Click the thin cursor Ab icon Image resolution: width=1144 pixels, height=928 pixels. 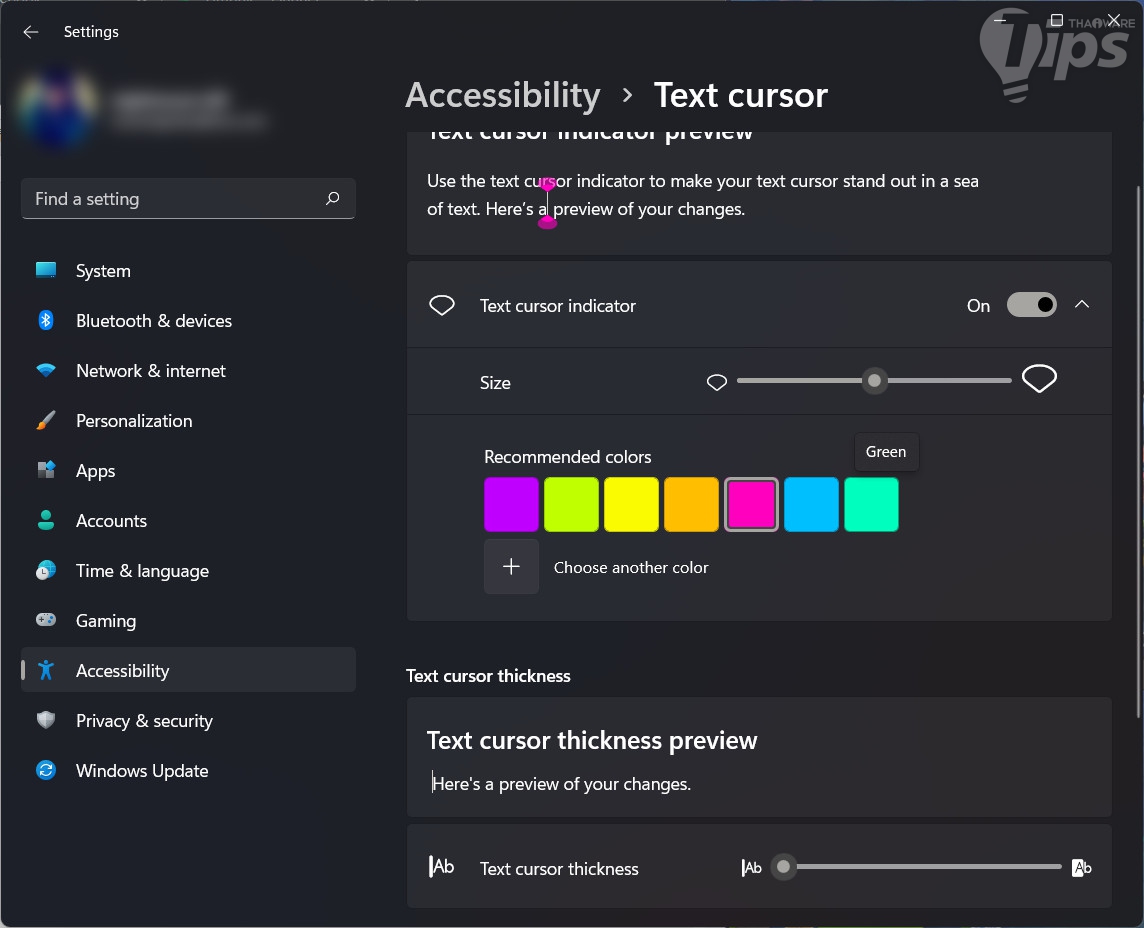(751, 867)
